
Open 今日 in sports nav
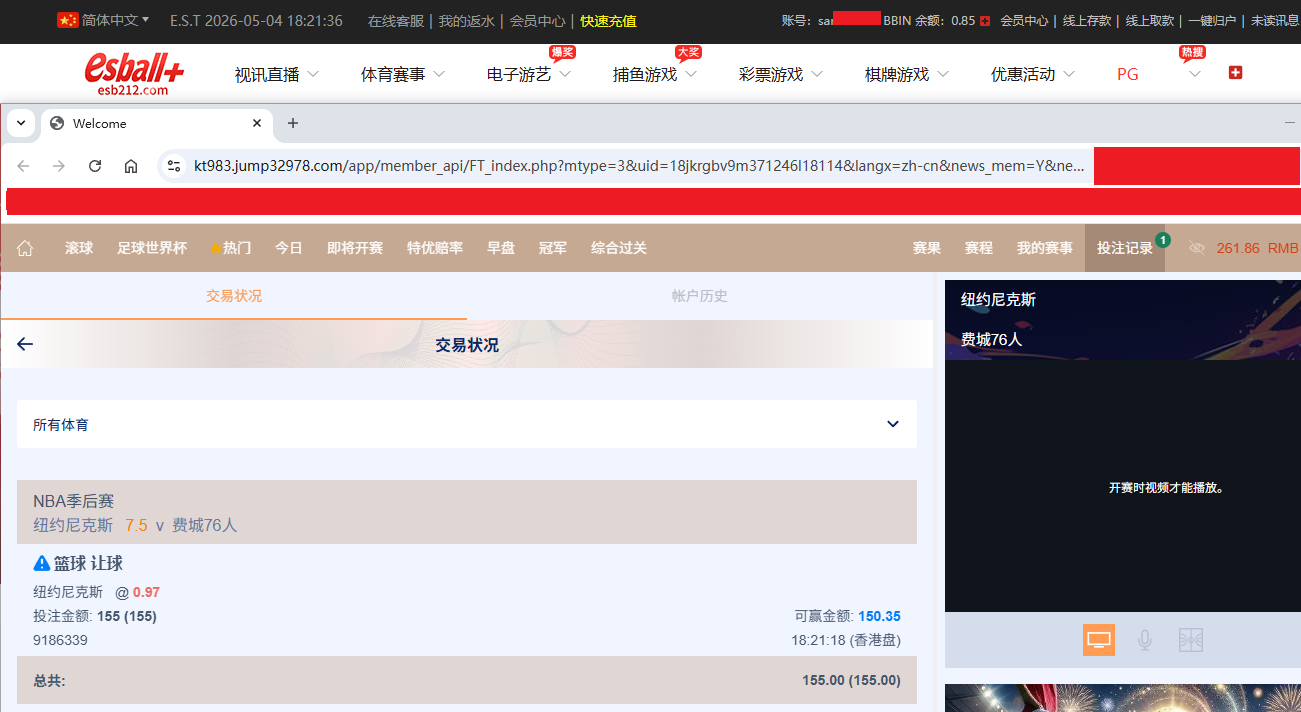click(x=289, y=248)
